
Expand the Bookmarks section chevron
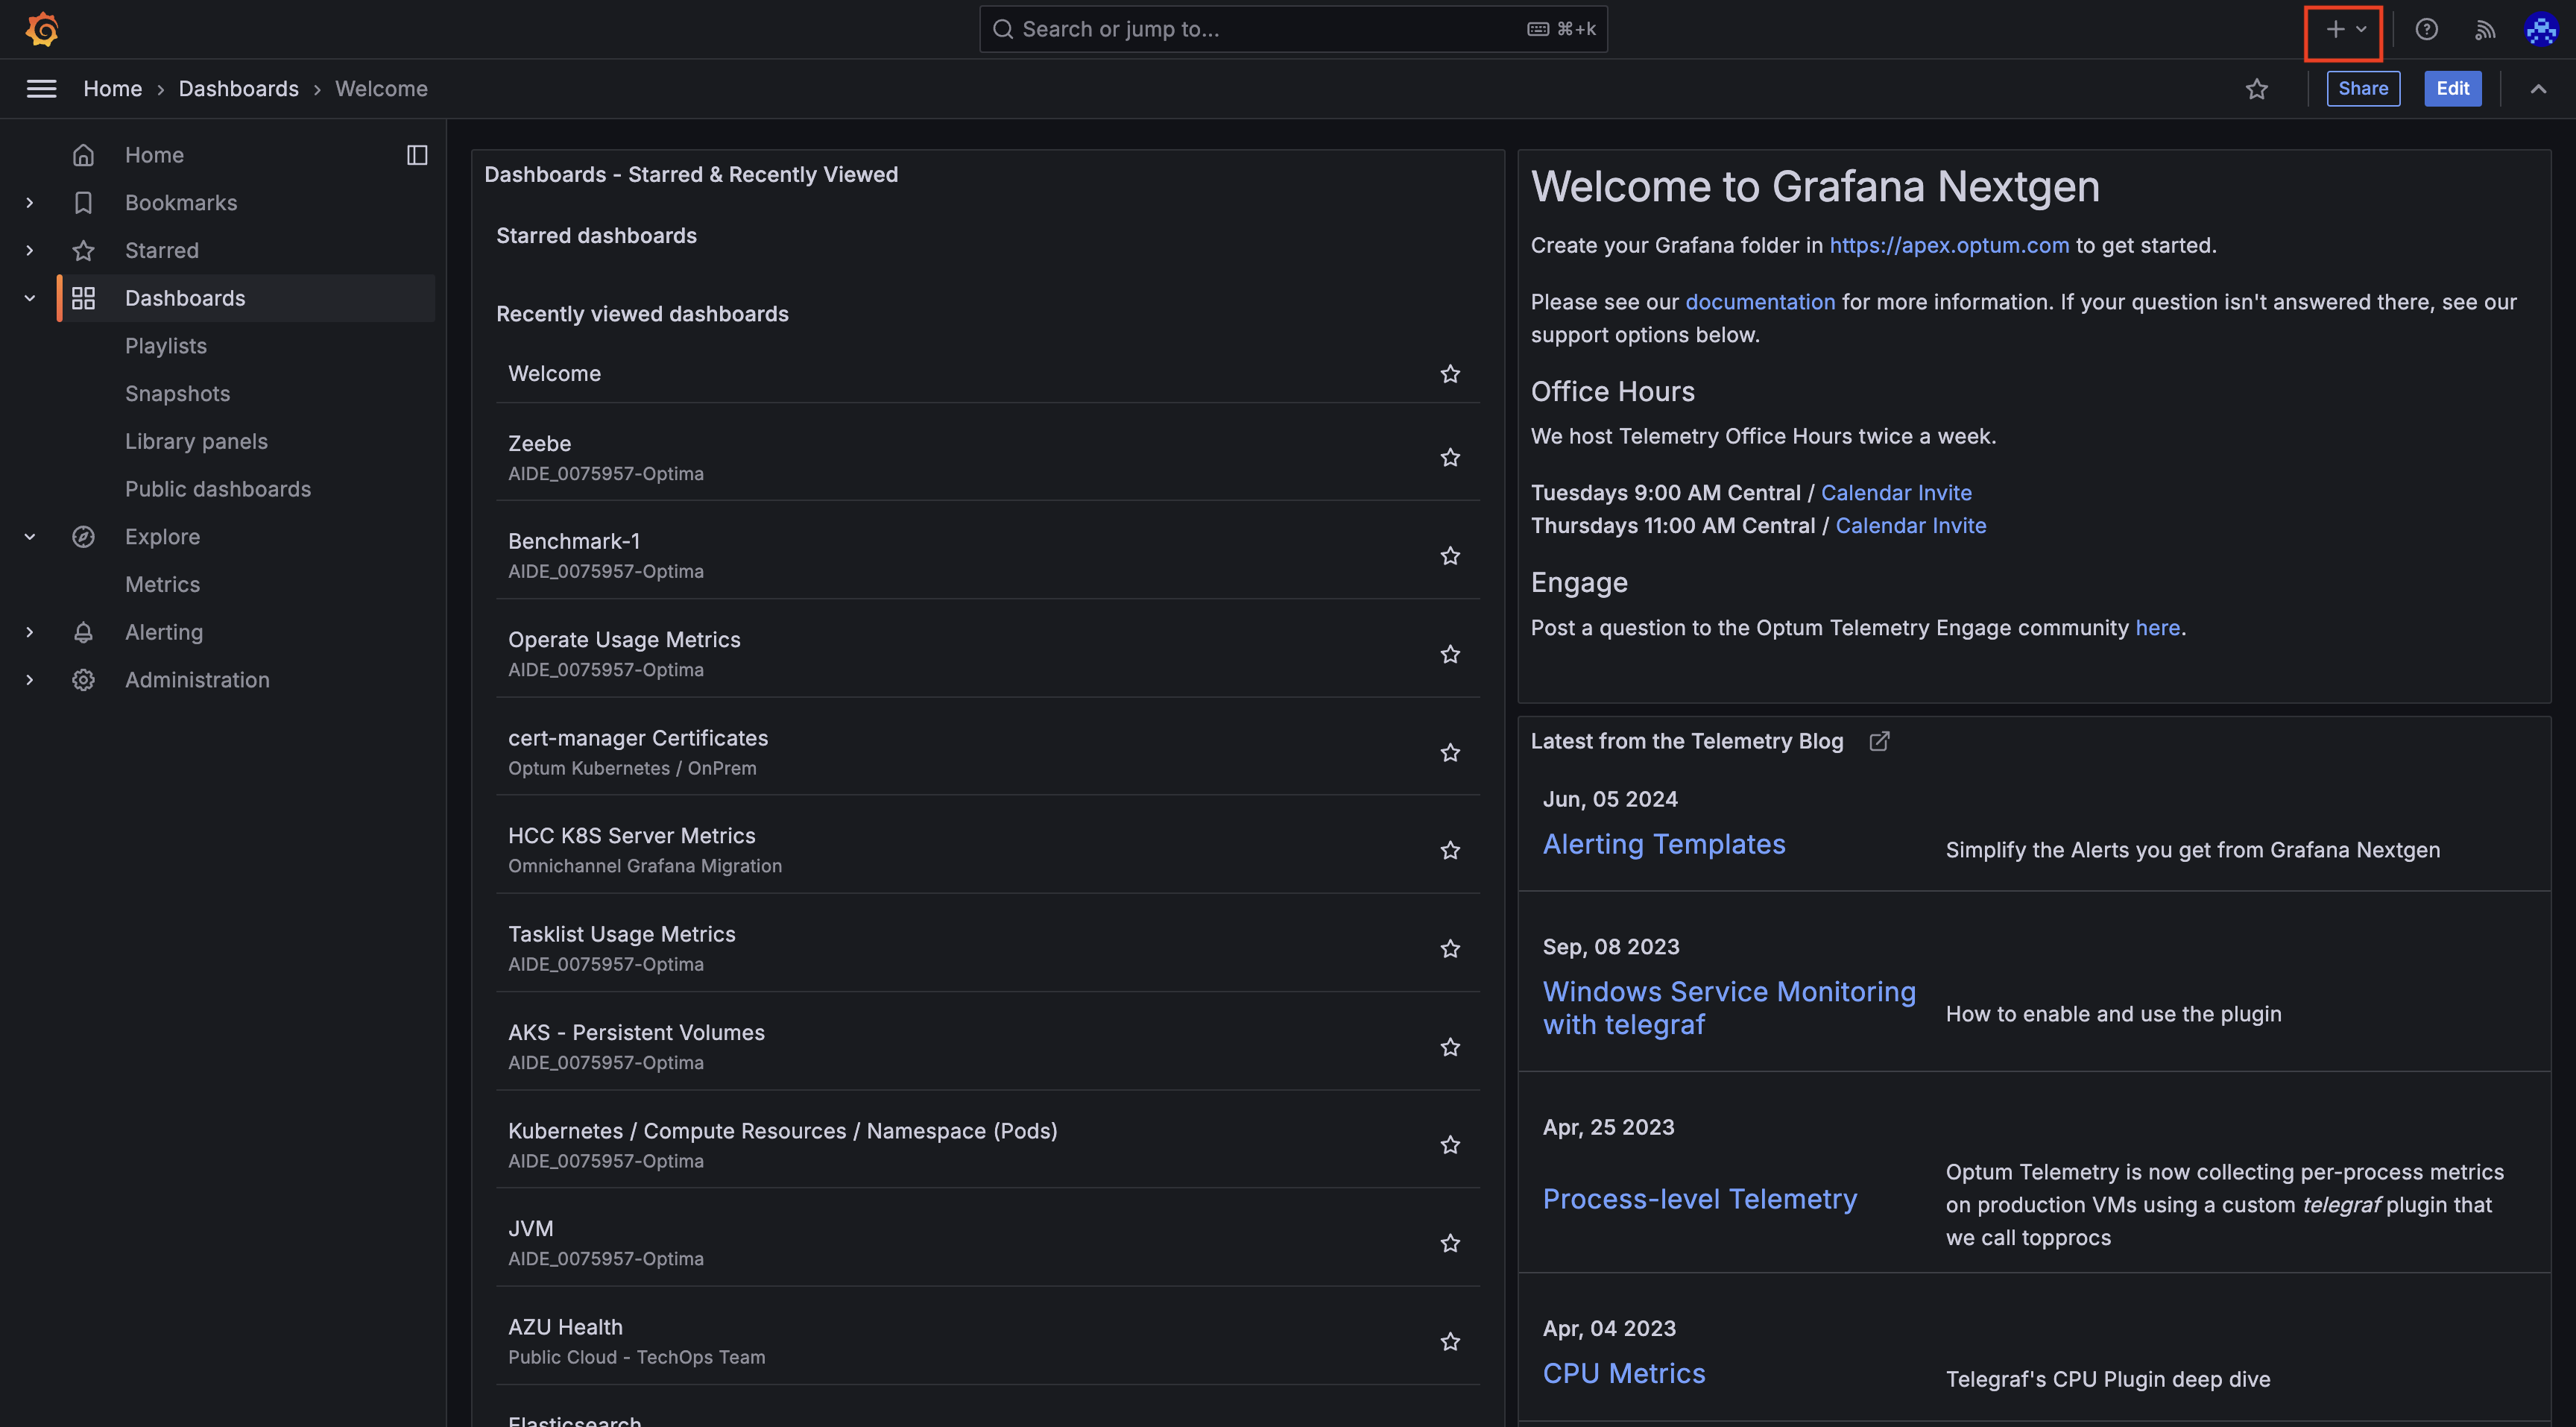[30, 203]
